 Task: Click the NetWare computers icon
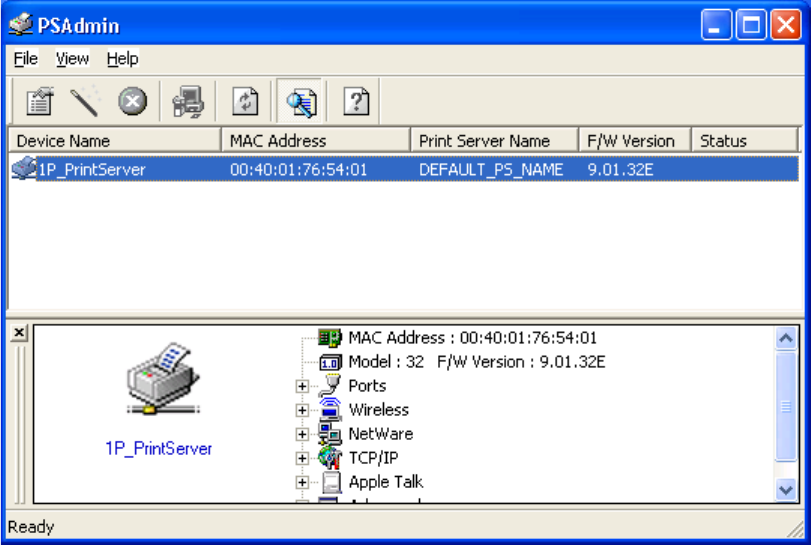pyautogui.click(x=329, y=433)
